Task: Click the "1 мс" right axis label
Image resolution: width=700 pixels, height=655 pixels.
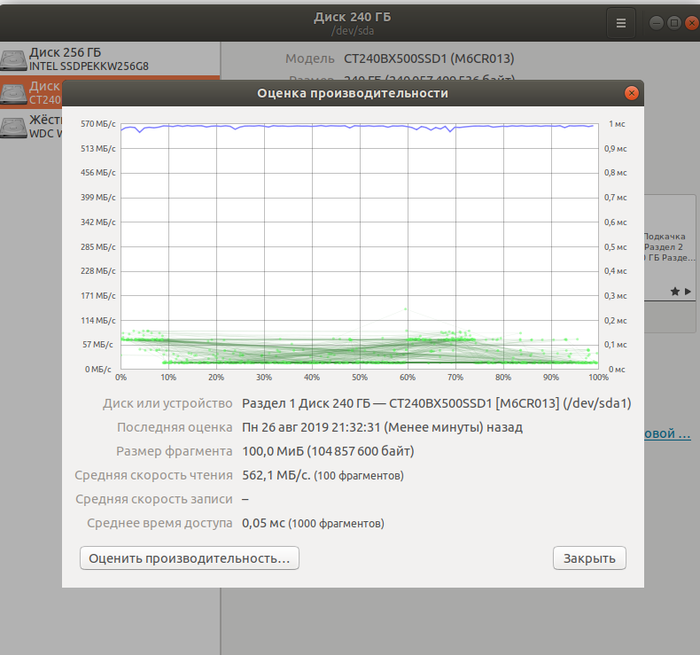Action: 617,124
